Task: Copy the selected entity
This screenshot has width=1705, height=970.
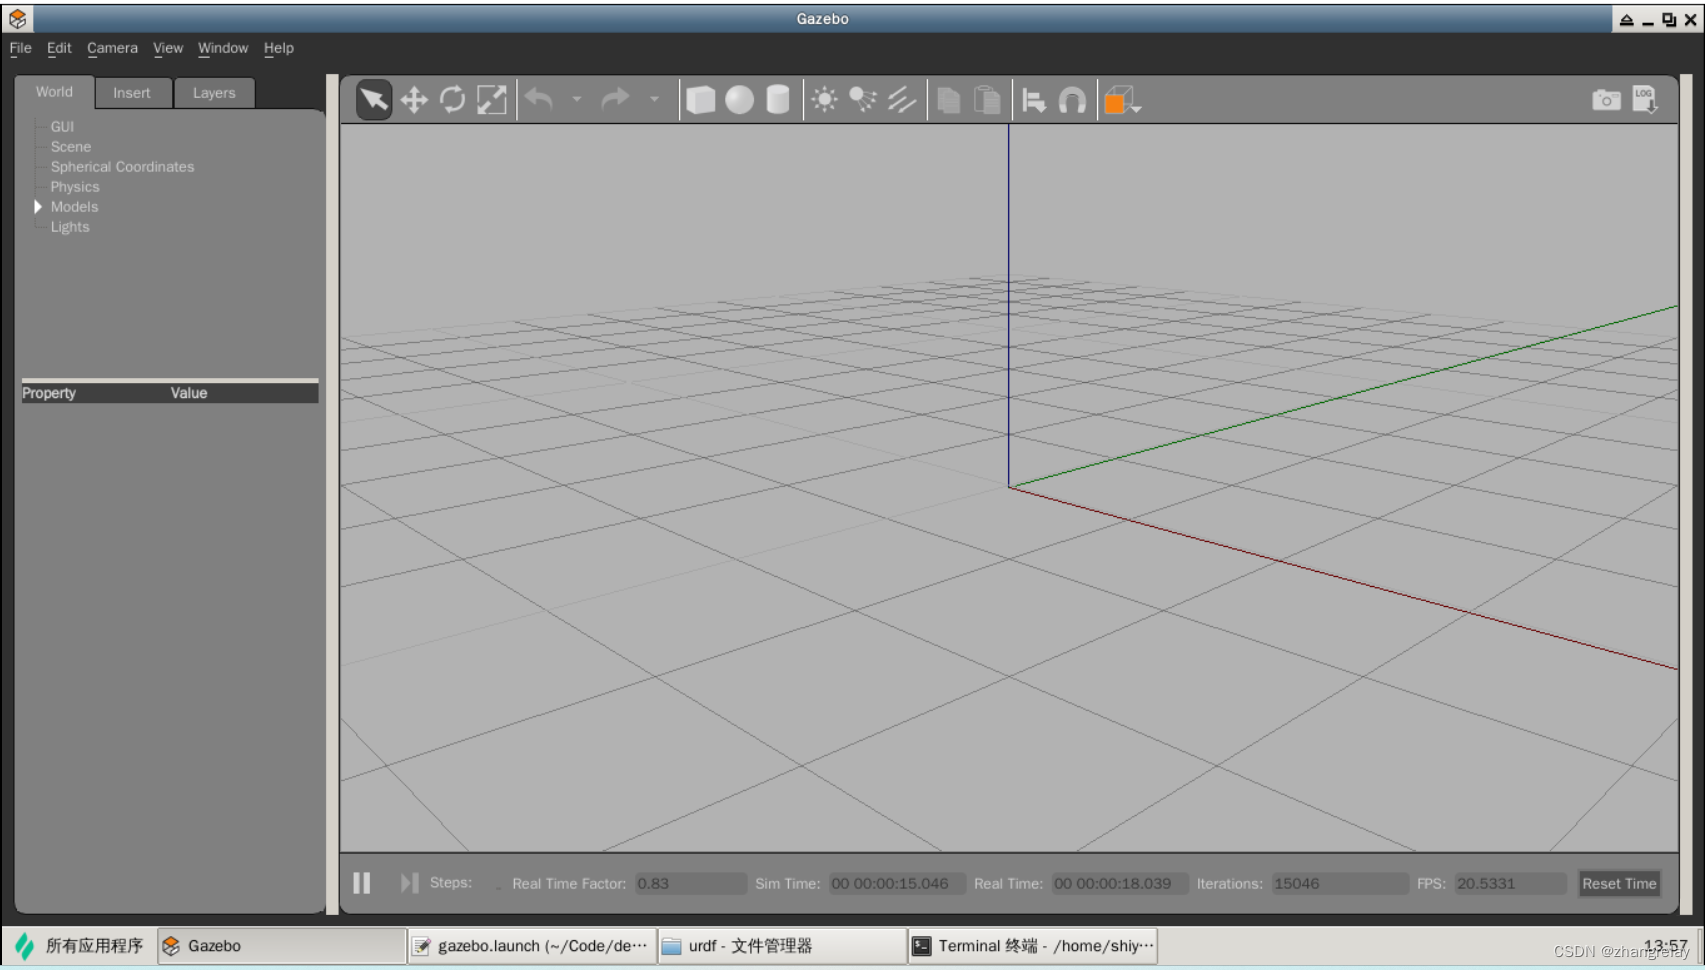Action: pyautogui.click(x=948, y=100)
